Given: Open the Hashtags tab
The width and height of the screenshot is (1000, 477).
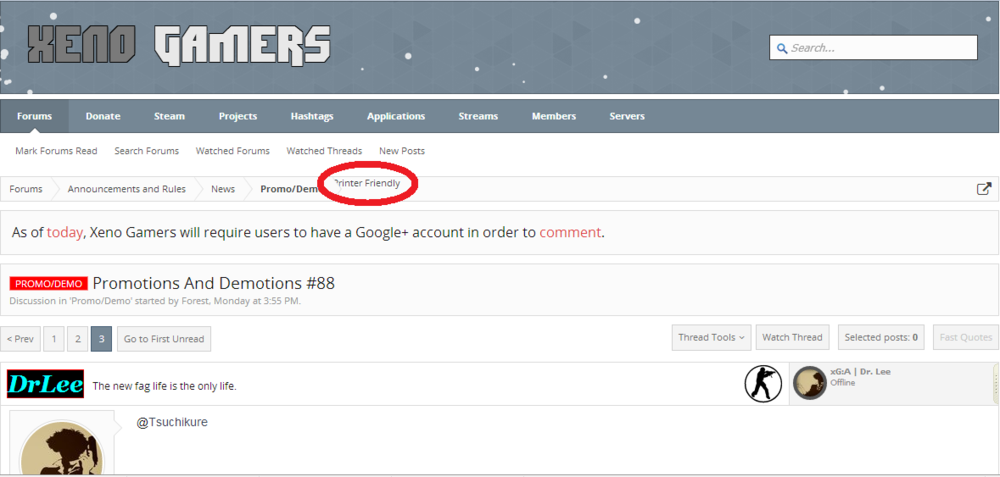Looking at the screenshot, I should (312, 116).
